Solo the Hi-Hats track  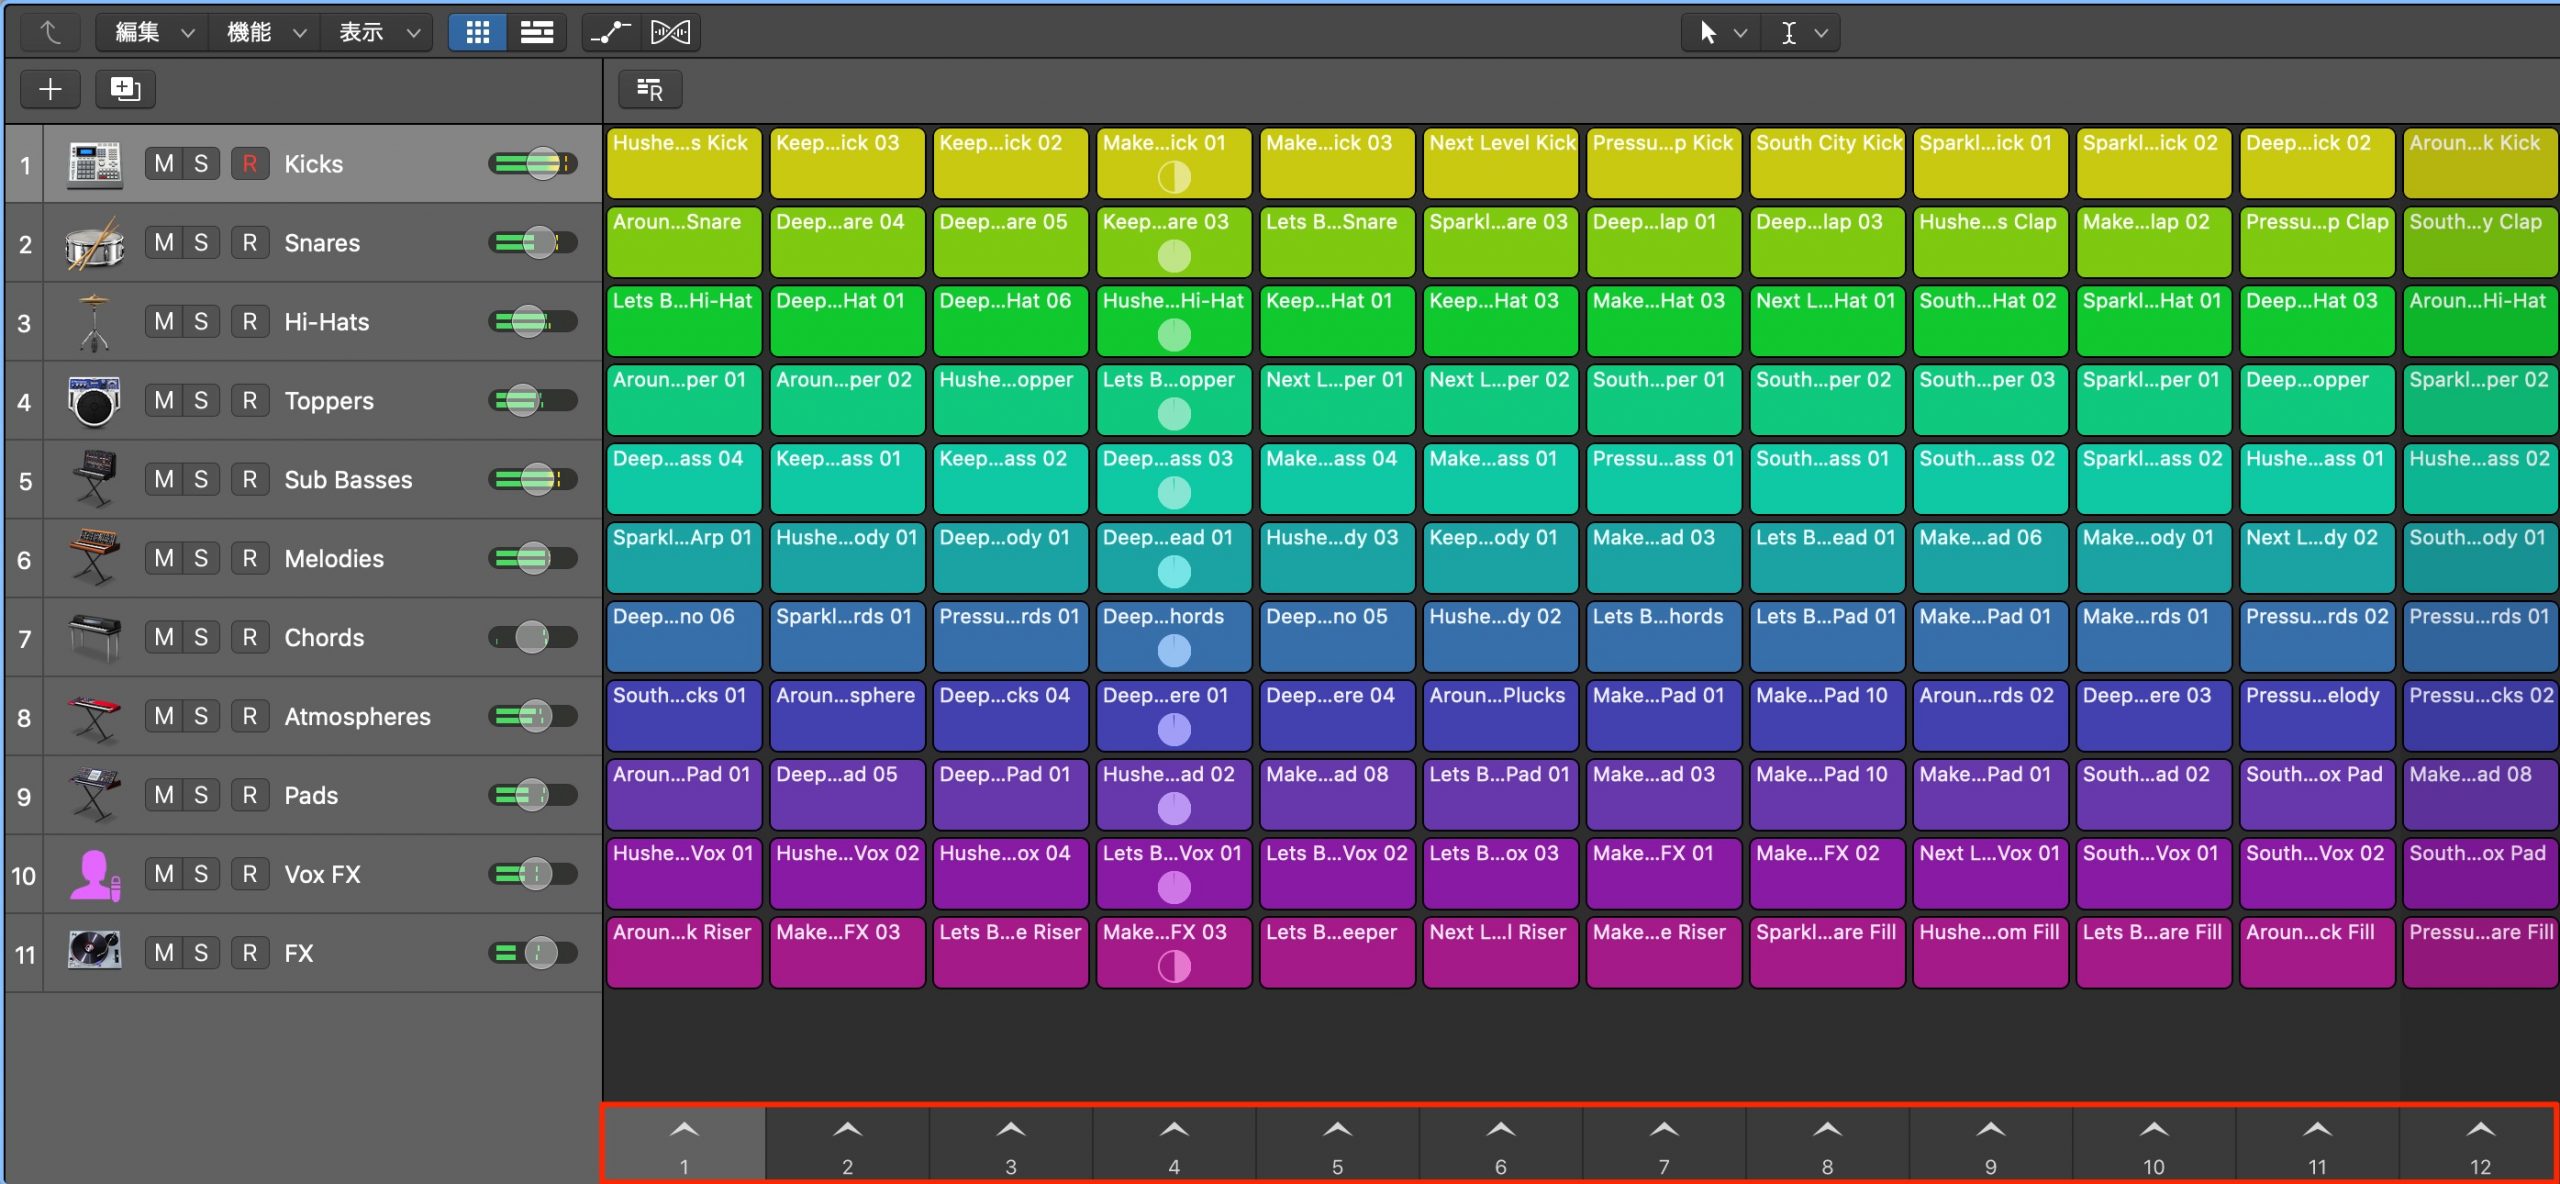tap(201, 322)
